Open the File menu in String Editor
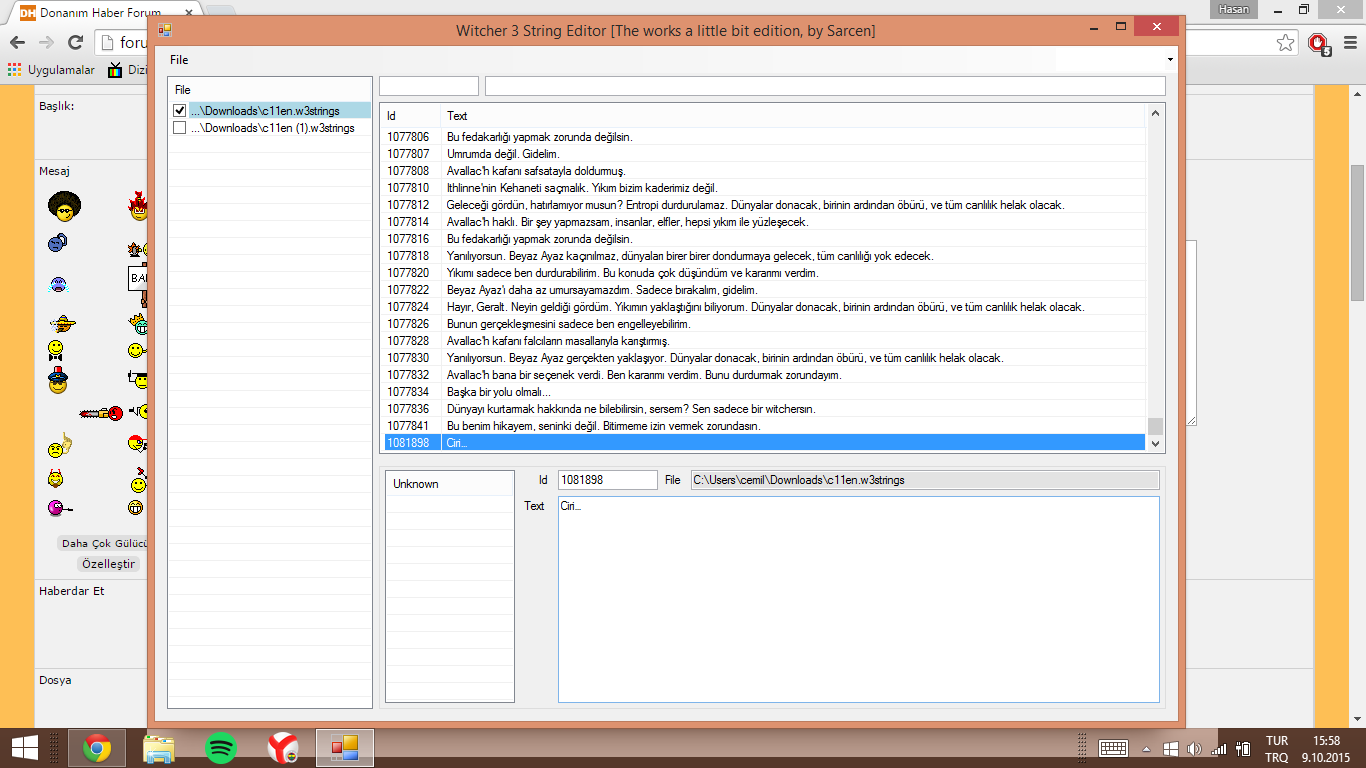 tap(178, 60)
